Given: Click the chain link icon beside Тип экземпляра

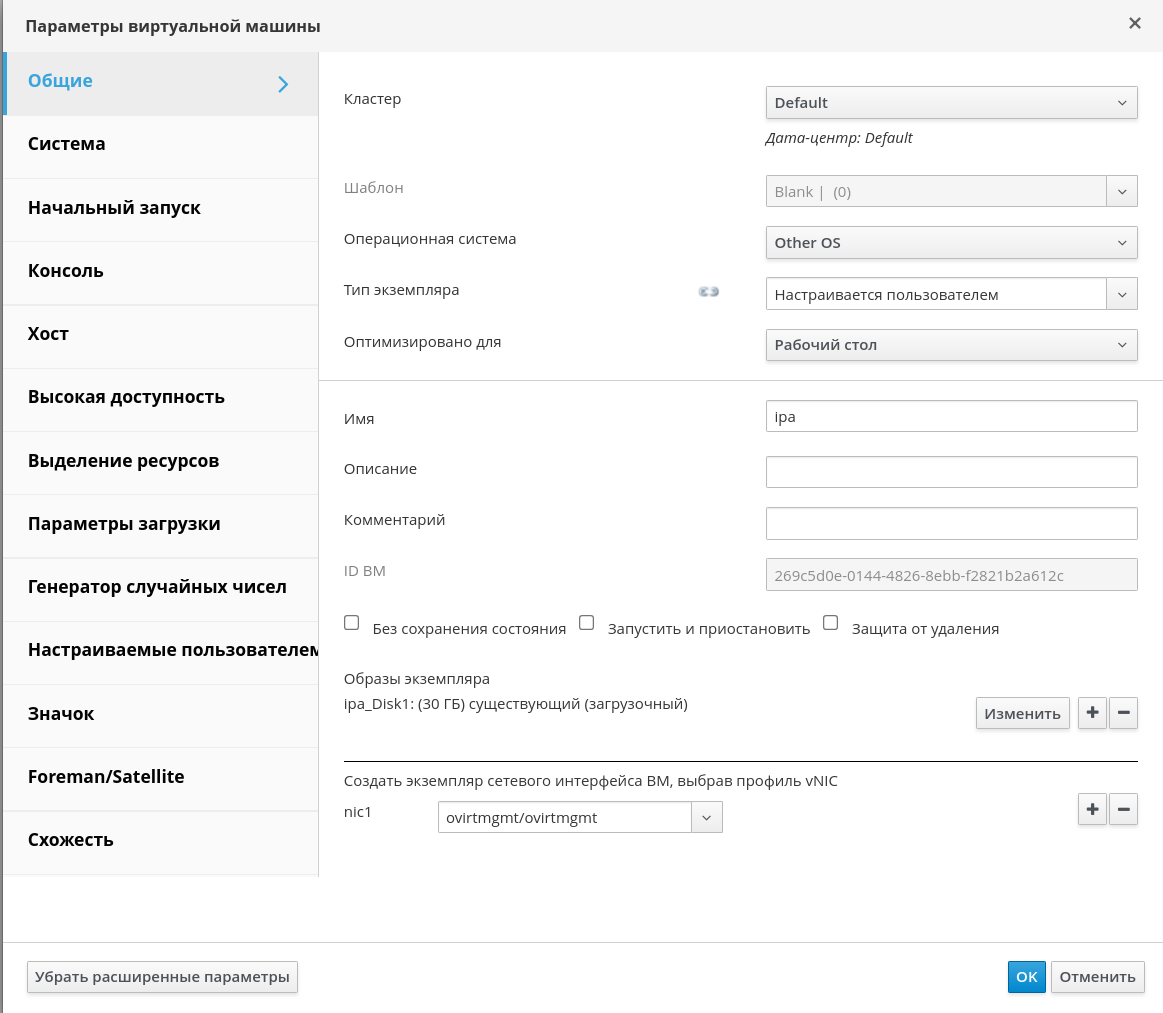Looking at the screenshot, I should (x=709, y=292).
